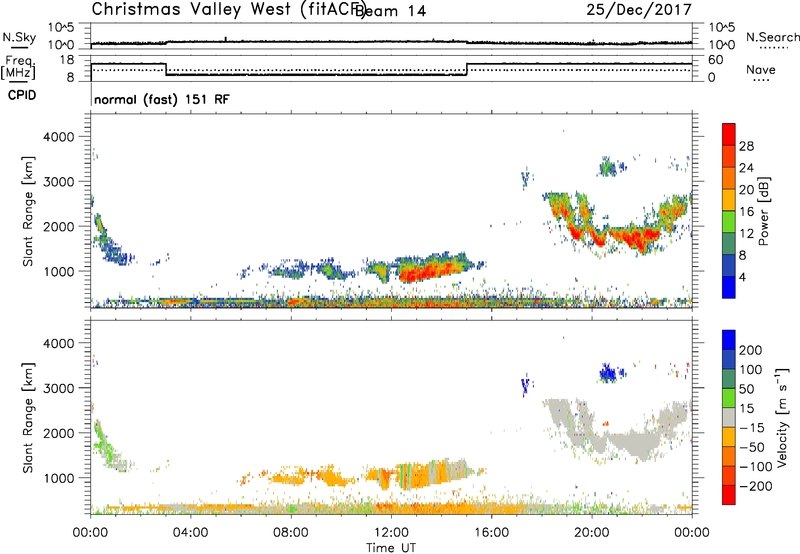Viewport: 800px width, 554px height.
Task: Click '4000' tick on power panel
Action: tap(58, 137)
